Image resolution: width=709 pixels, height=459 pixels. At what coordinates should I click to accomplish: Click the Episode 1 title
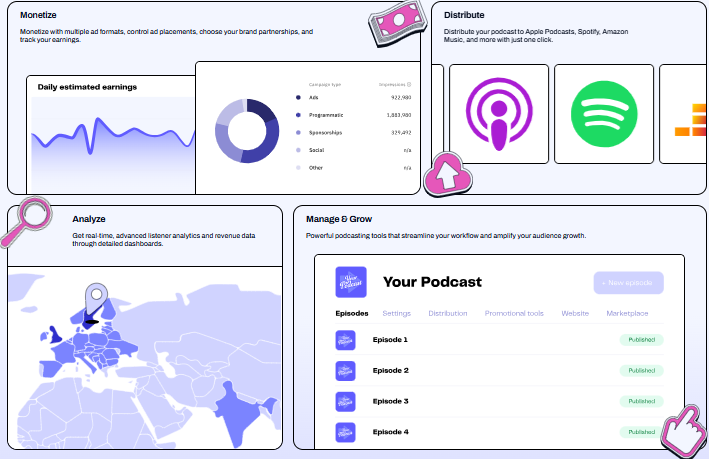pos(390,340)
